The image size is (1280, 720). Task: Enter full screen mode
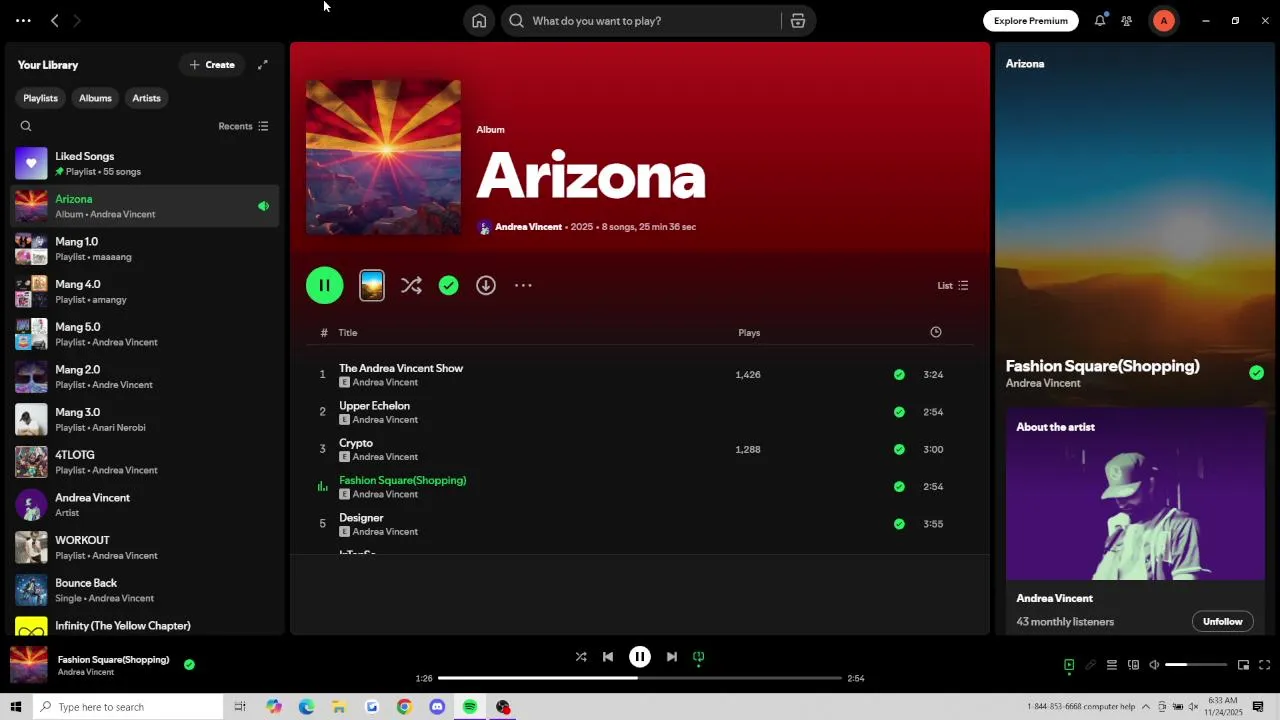pyautogui.click(x=1264, y=665)
